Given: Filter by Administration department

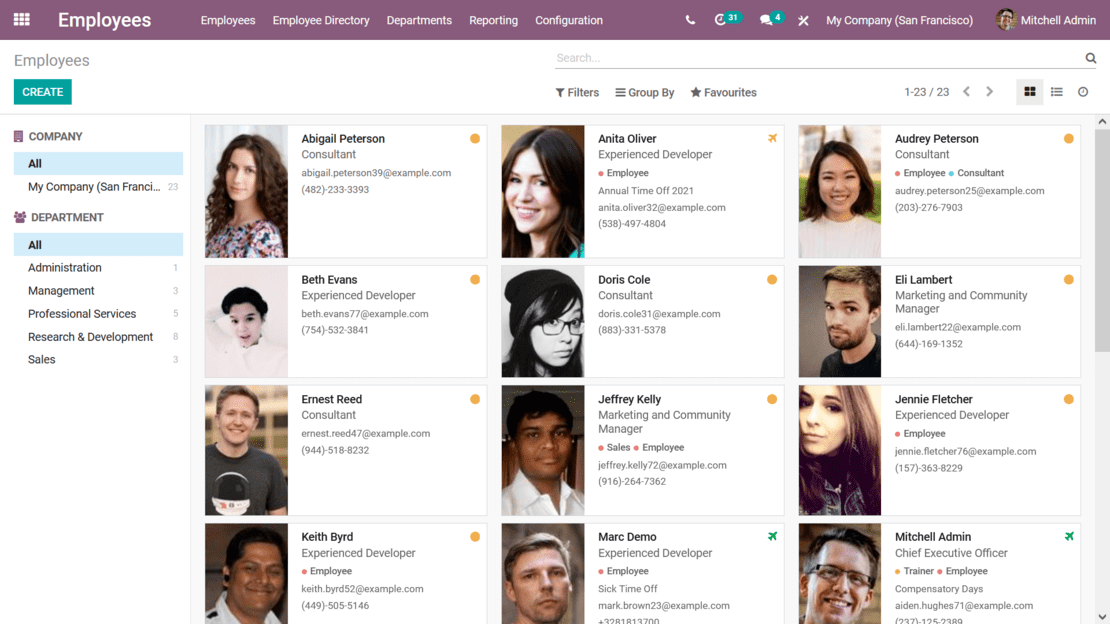Looking at the screenshot, I should (x=65, y=268).
